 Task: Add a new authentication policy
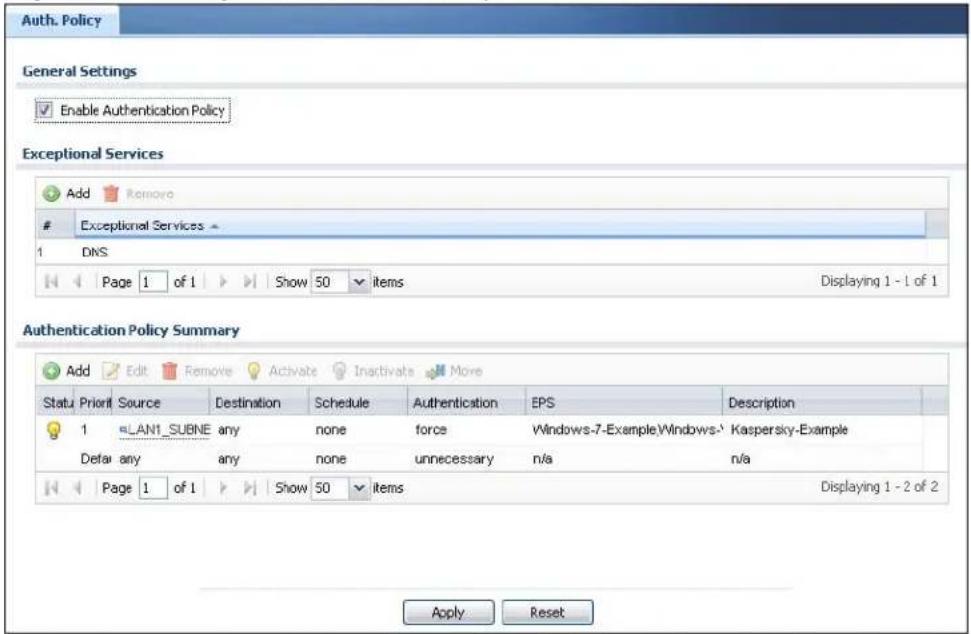pyautogui.click(x=67, y=371)
